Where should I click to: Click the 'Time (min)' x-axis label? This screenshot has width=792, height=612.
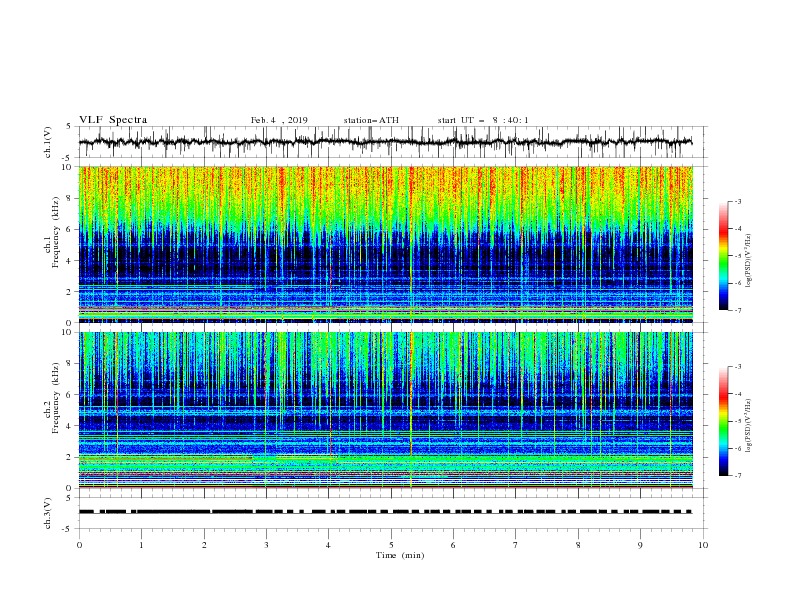click(x=400, y=555)
